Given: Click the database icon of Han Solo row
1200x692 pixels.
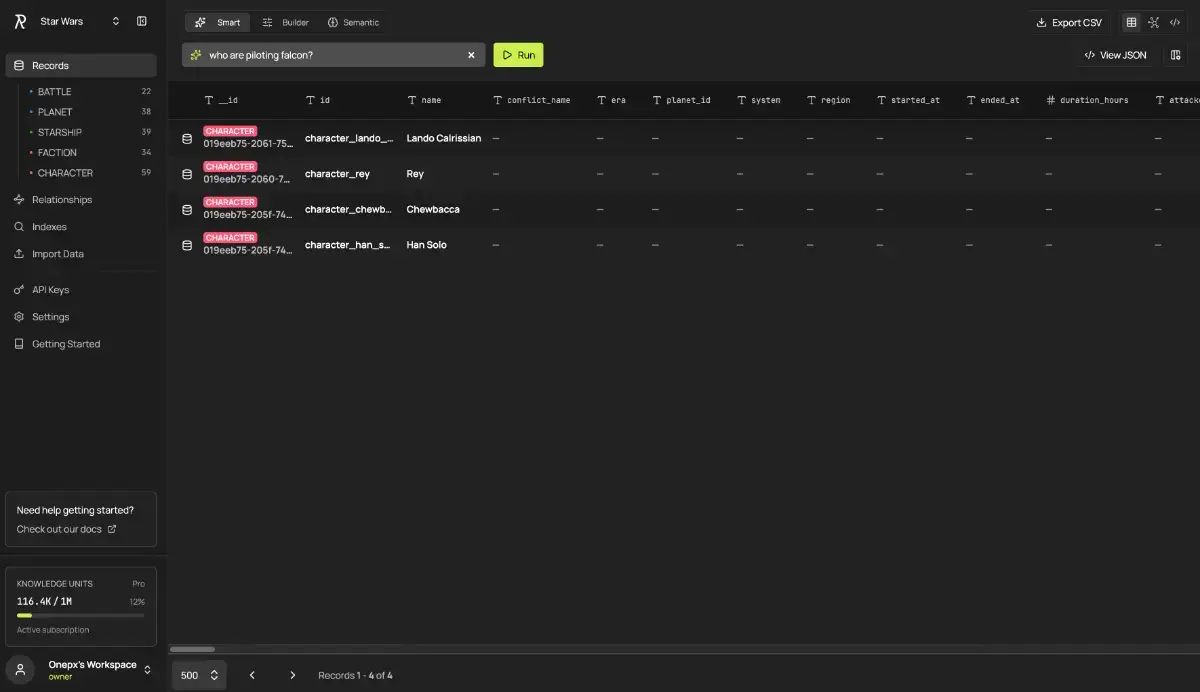Looking at the screenshot, I should [x=187, y=245].
